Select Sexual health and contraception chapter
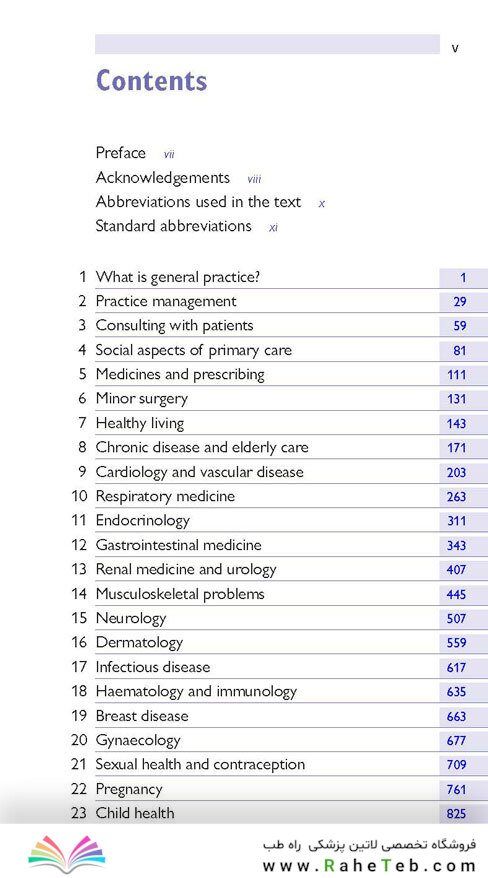The image size is (488, 878). 200,764
